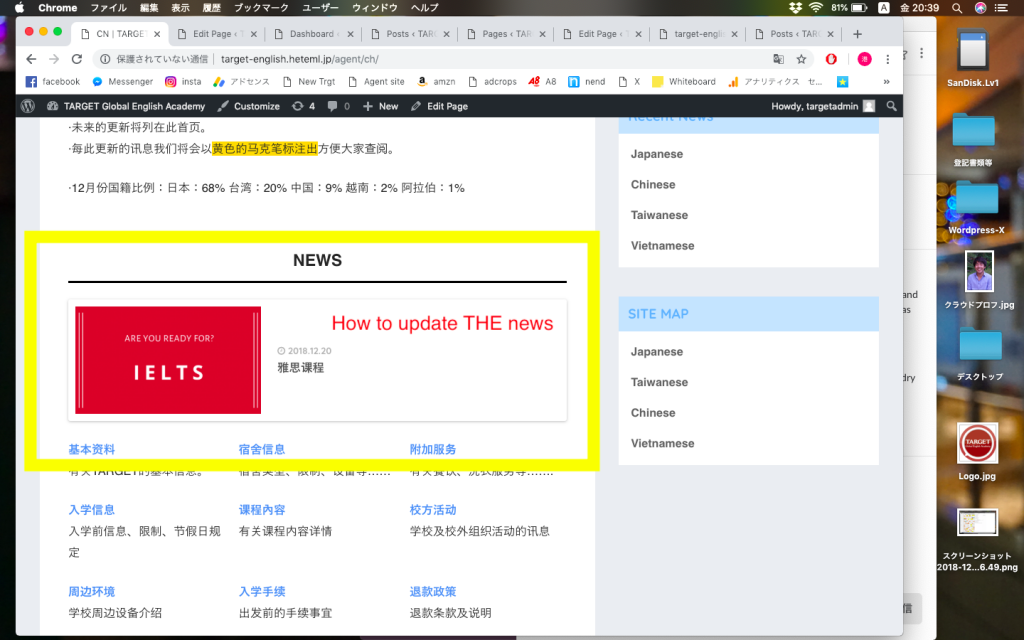Image resolution: width=1024 pixels, height=640 pixels.
Task: Click Vietnamese under SITE MAP
Action: 661,443
